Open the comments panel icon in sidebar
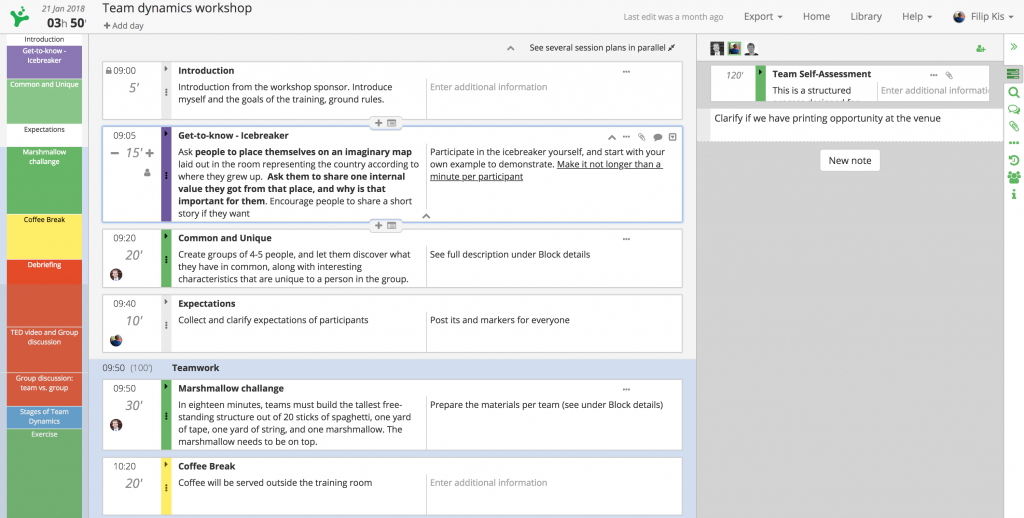Screen dimensions: 1024x518 (x=1014, y=110)
